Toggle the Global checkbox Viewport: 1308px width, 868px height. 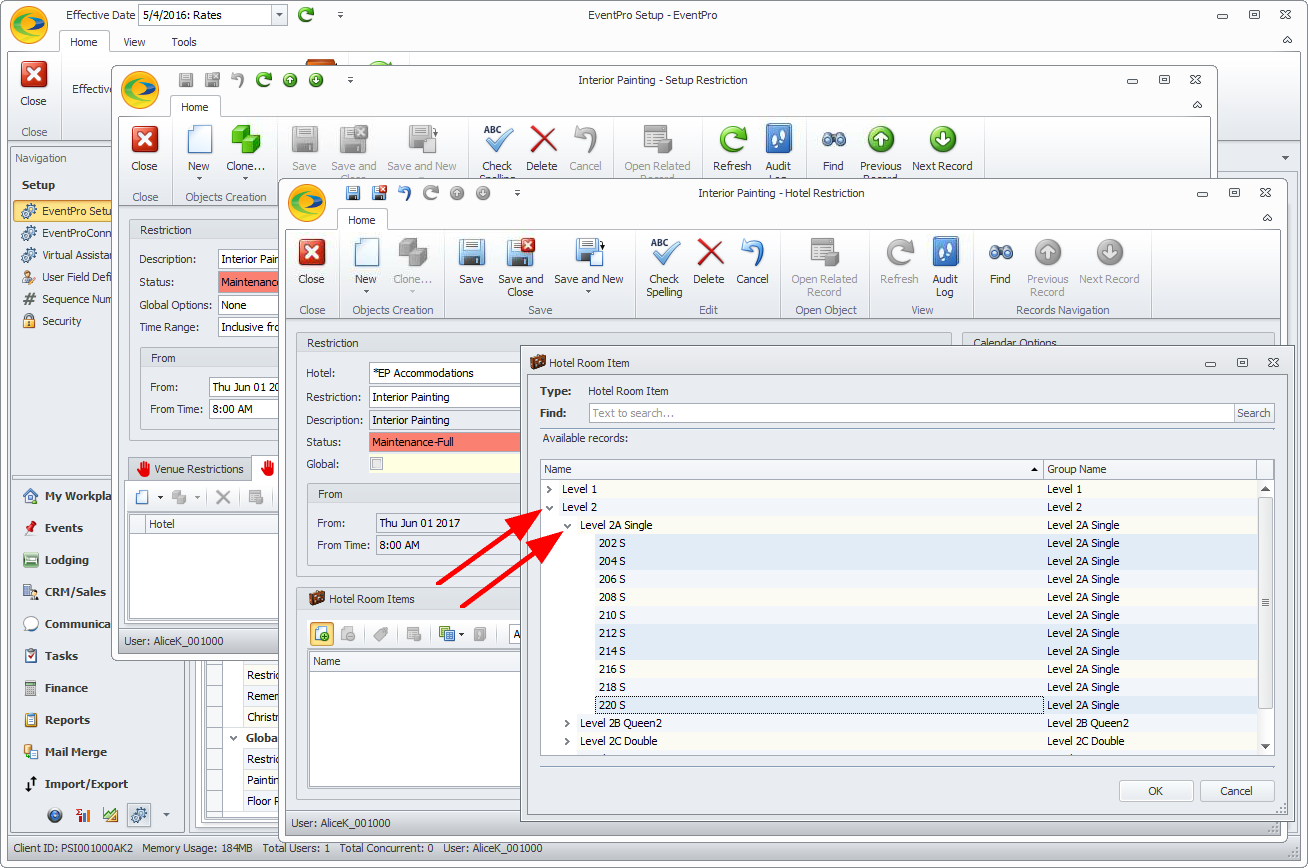(x=376, y=464)
